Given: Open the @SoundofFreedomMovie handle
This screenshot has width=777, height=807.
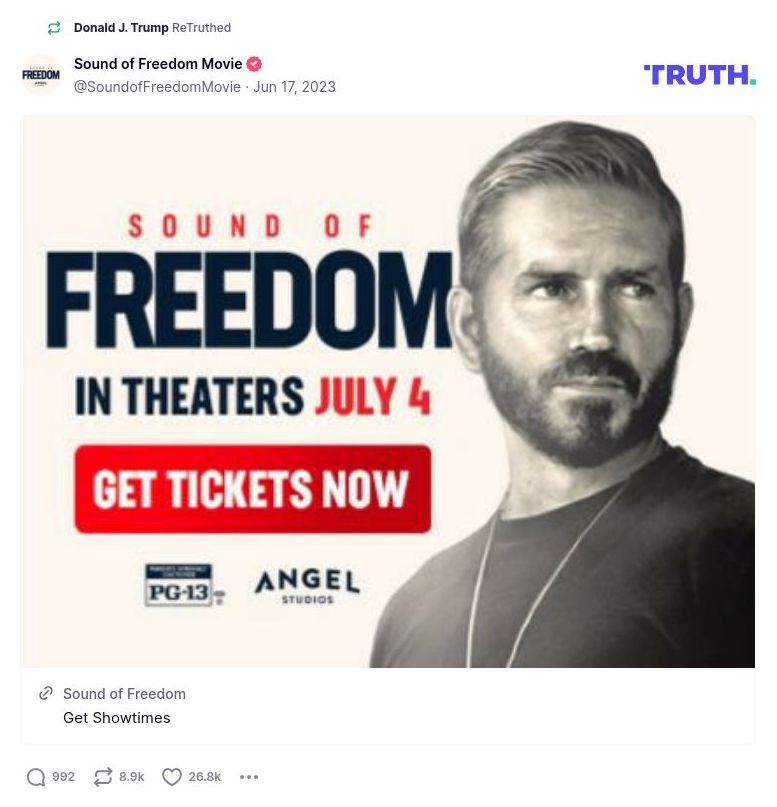Looking at the screenshot, I should point(157,87).
